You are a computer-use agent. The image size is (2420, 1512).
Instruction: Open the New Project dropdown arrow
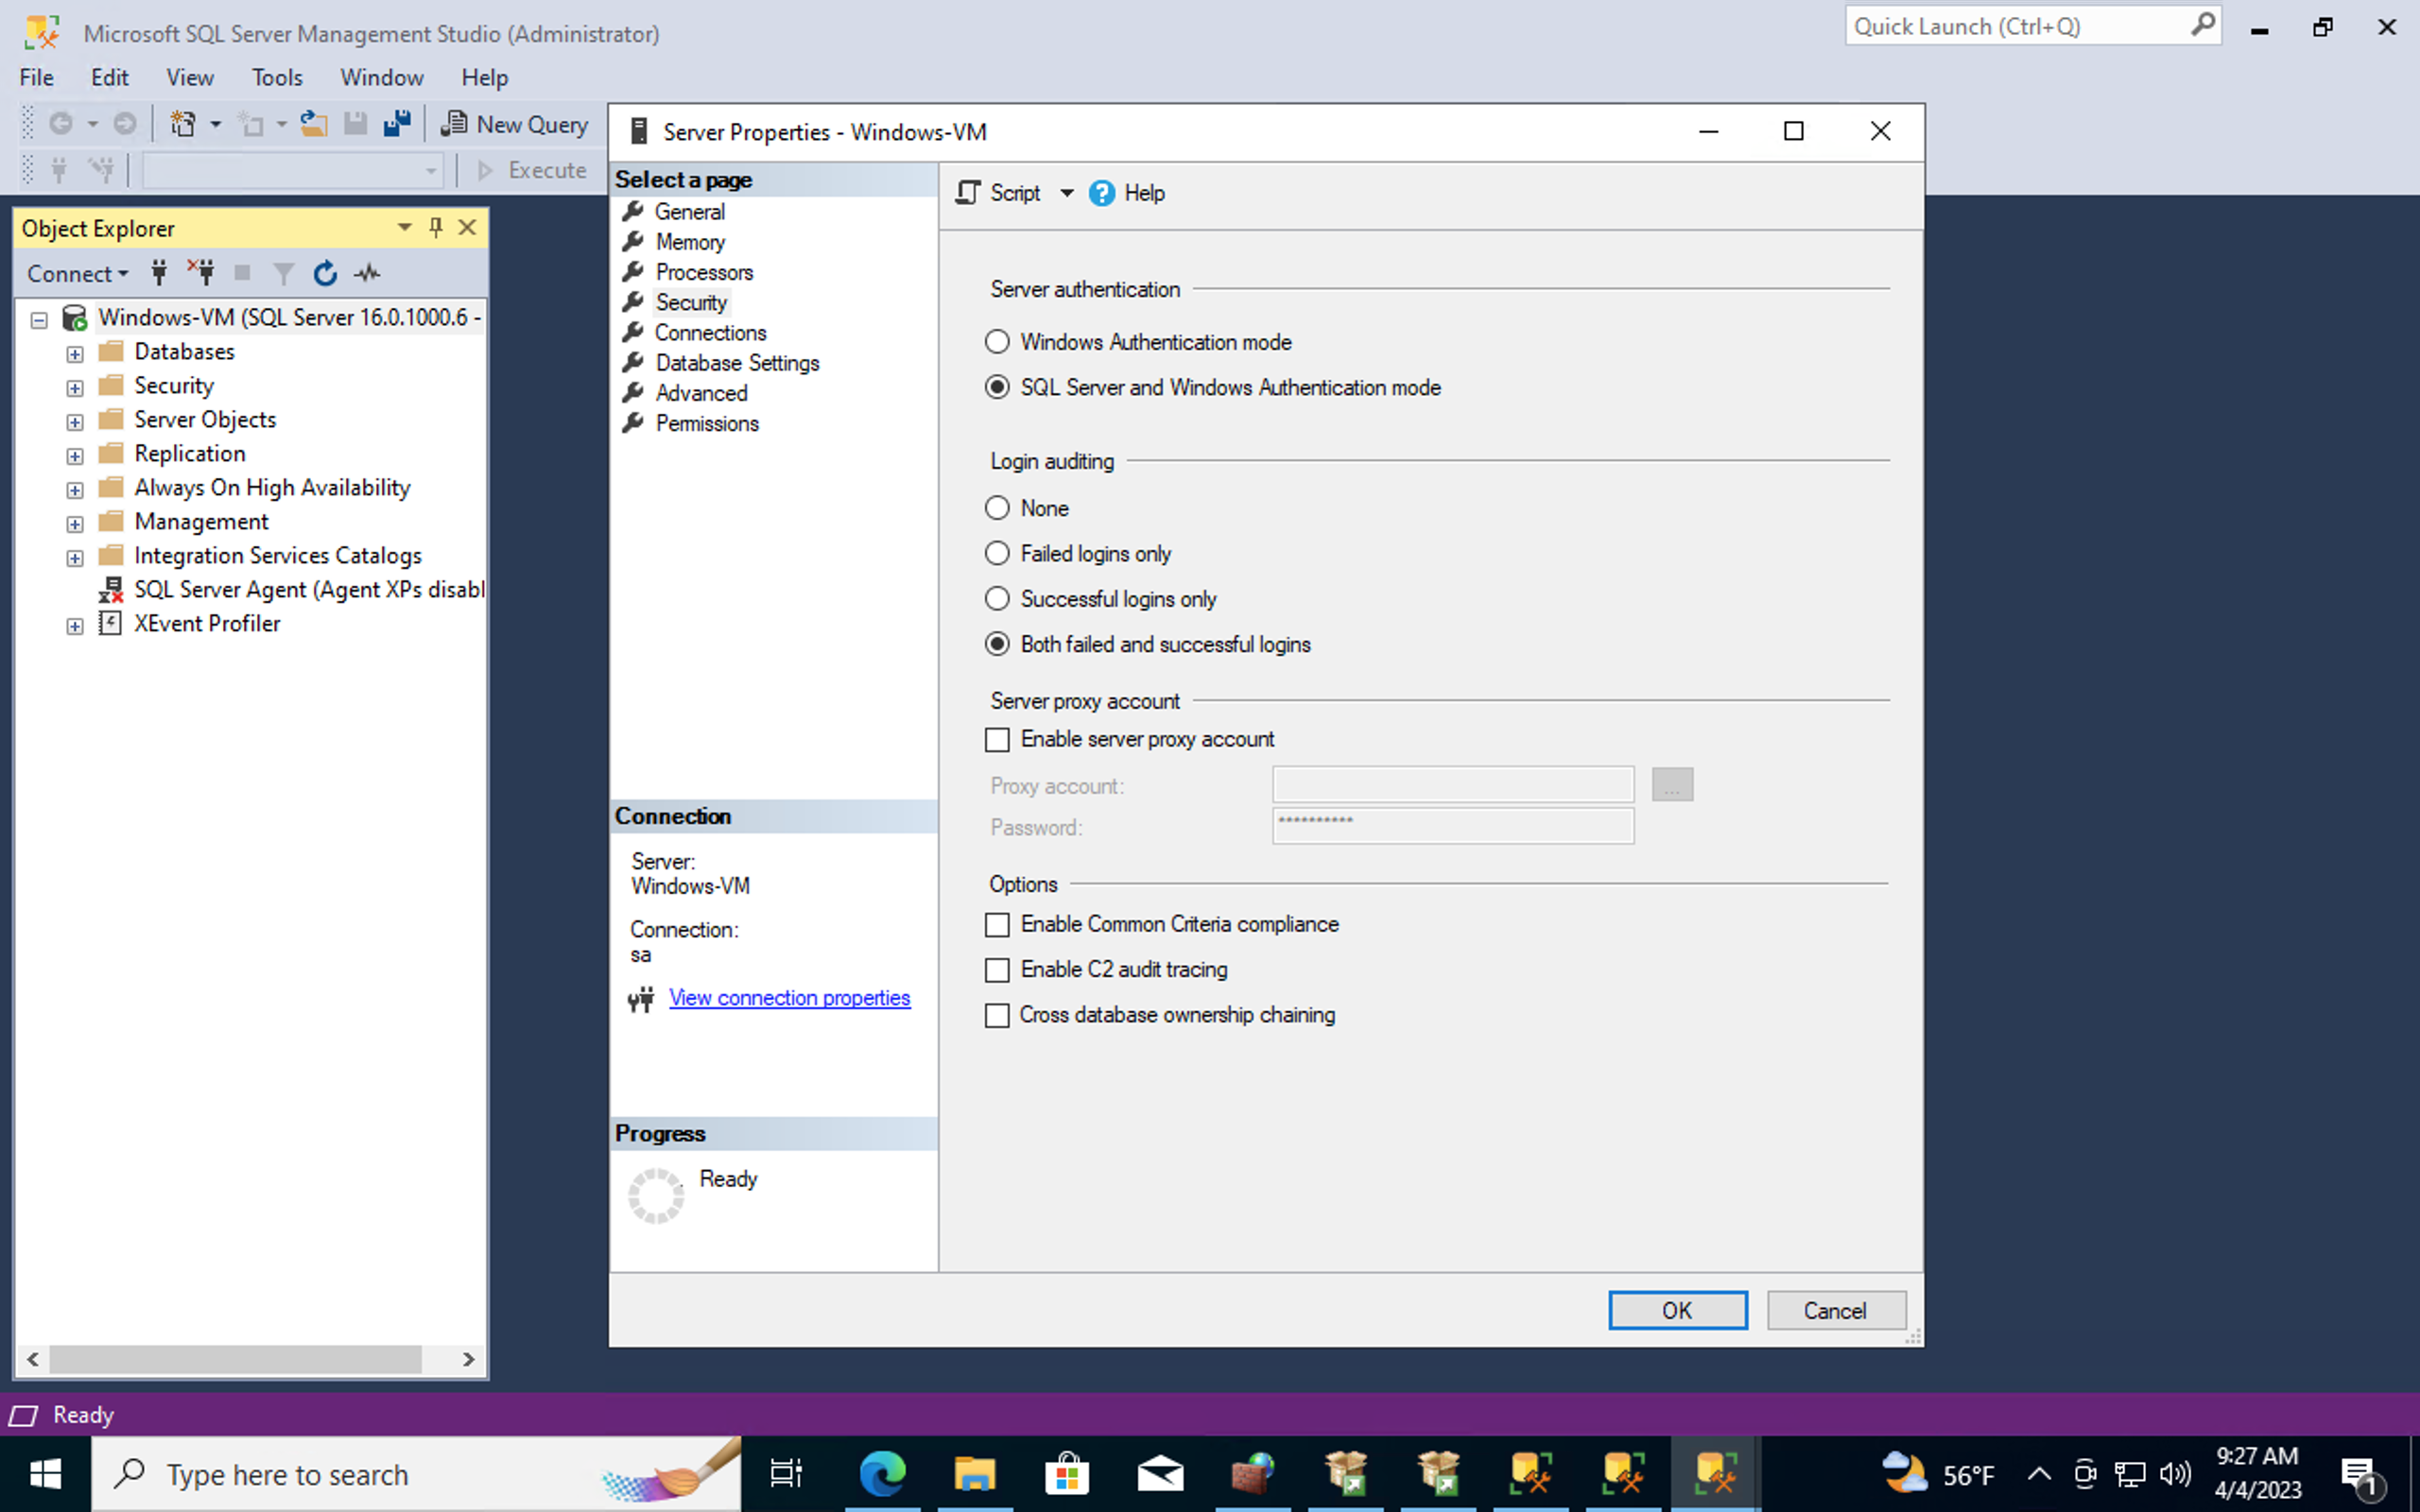click(x=215, y=125)
